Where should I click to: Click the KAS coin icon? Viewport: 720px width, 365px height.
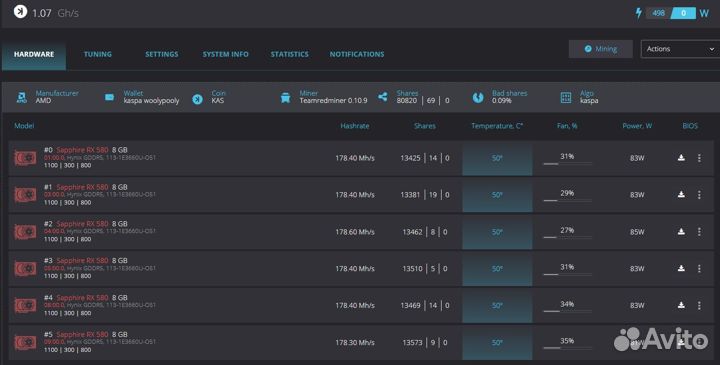coord(197,98)
